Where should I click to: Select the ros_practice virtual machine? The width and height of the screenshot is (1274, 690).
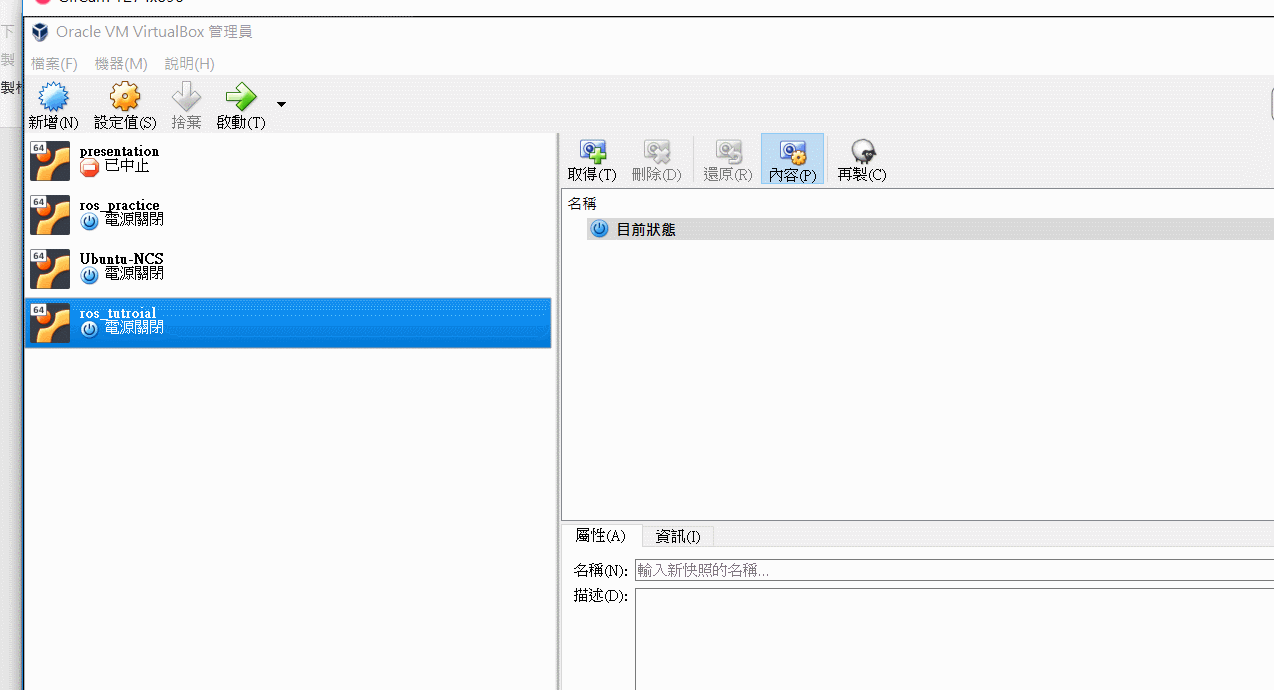[x=288, y=214]
